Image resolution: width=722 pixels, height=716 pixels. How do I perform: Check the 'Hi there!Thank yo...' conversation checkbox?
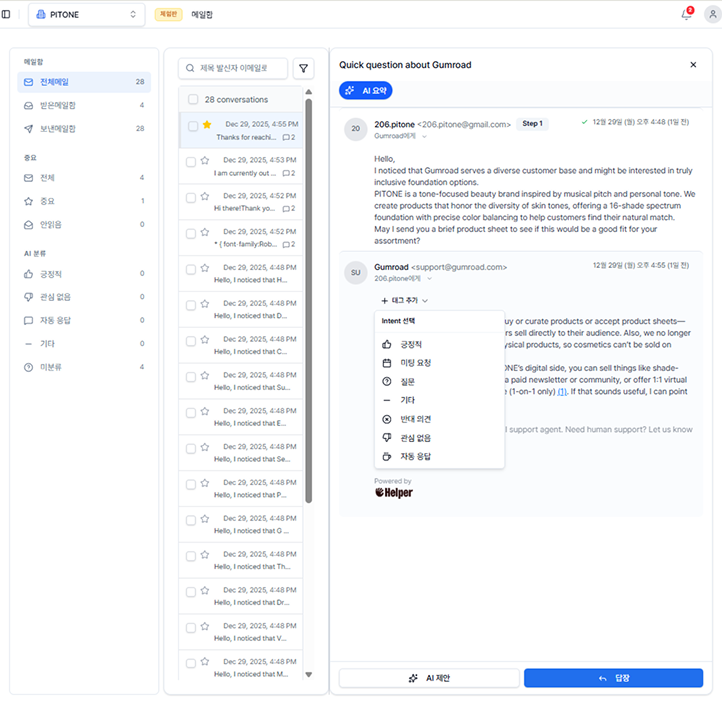191,198
